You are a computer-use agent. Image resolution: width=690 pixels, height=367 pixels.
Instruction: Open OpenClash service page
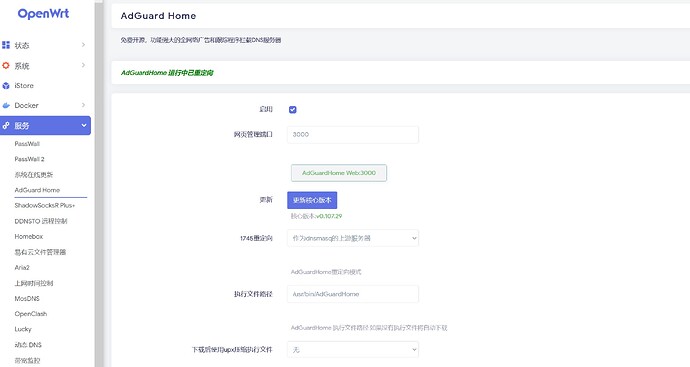click(x=31, y=314)
